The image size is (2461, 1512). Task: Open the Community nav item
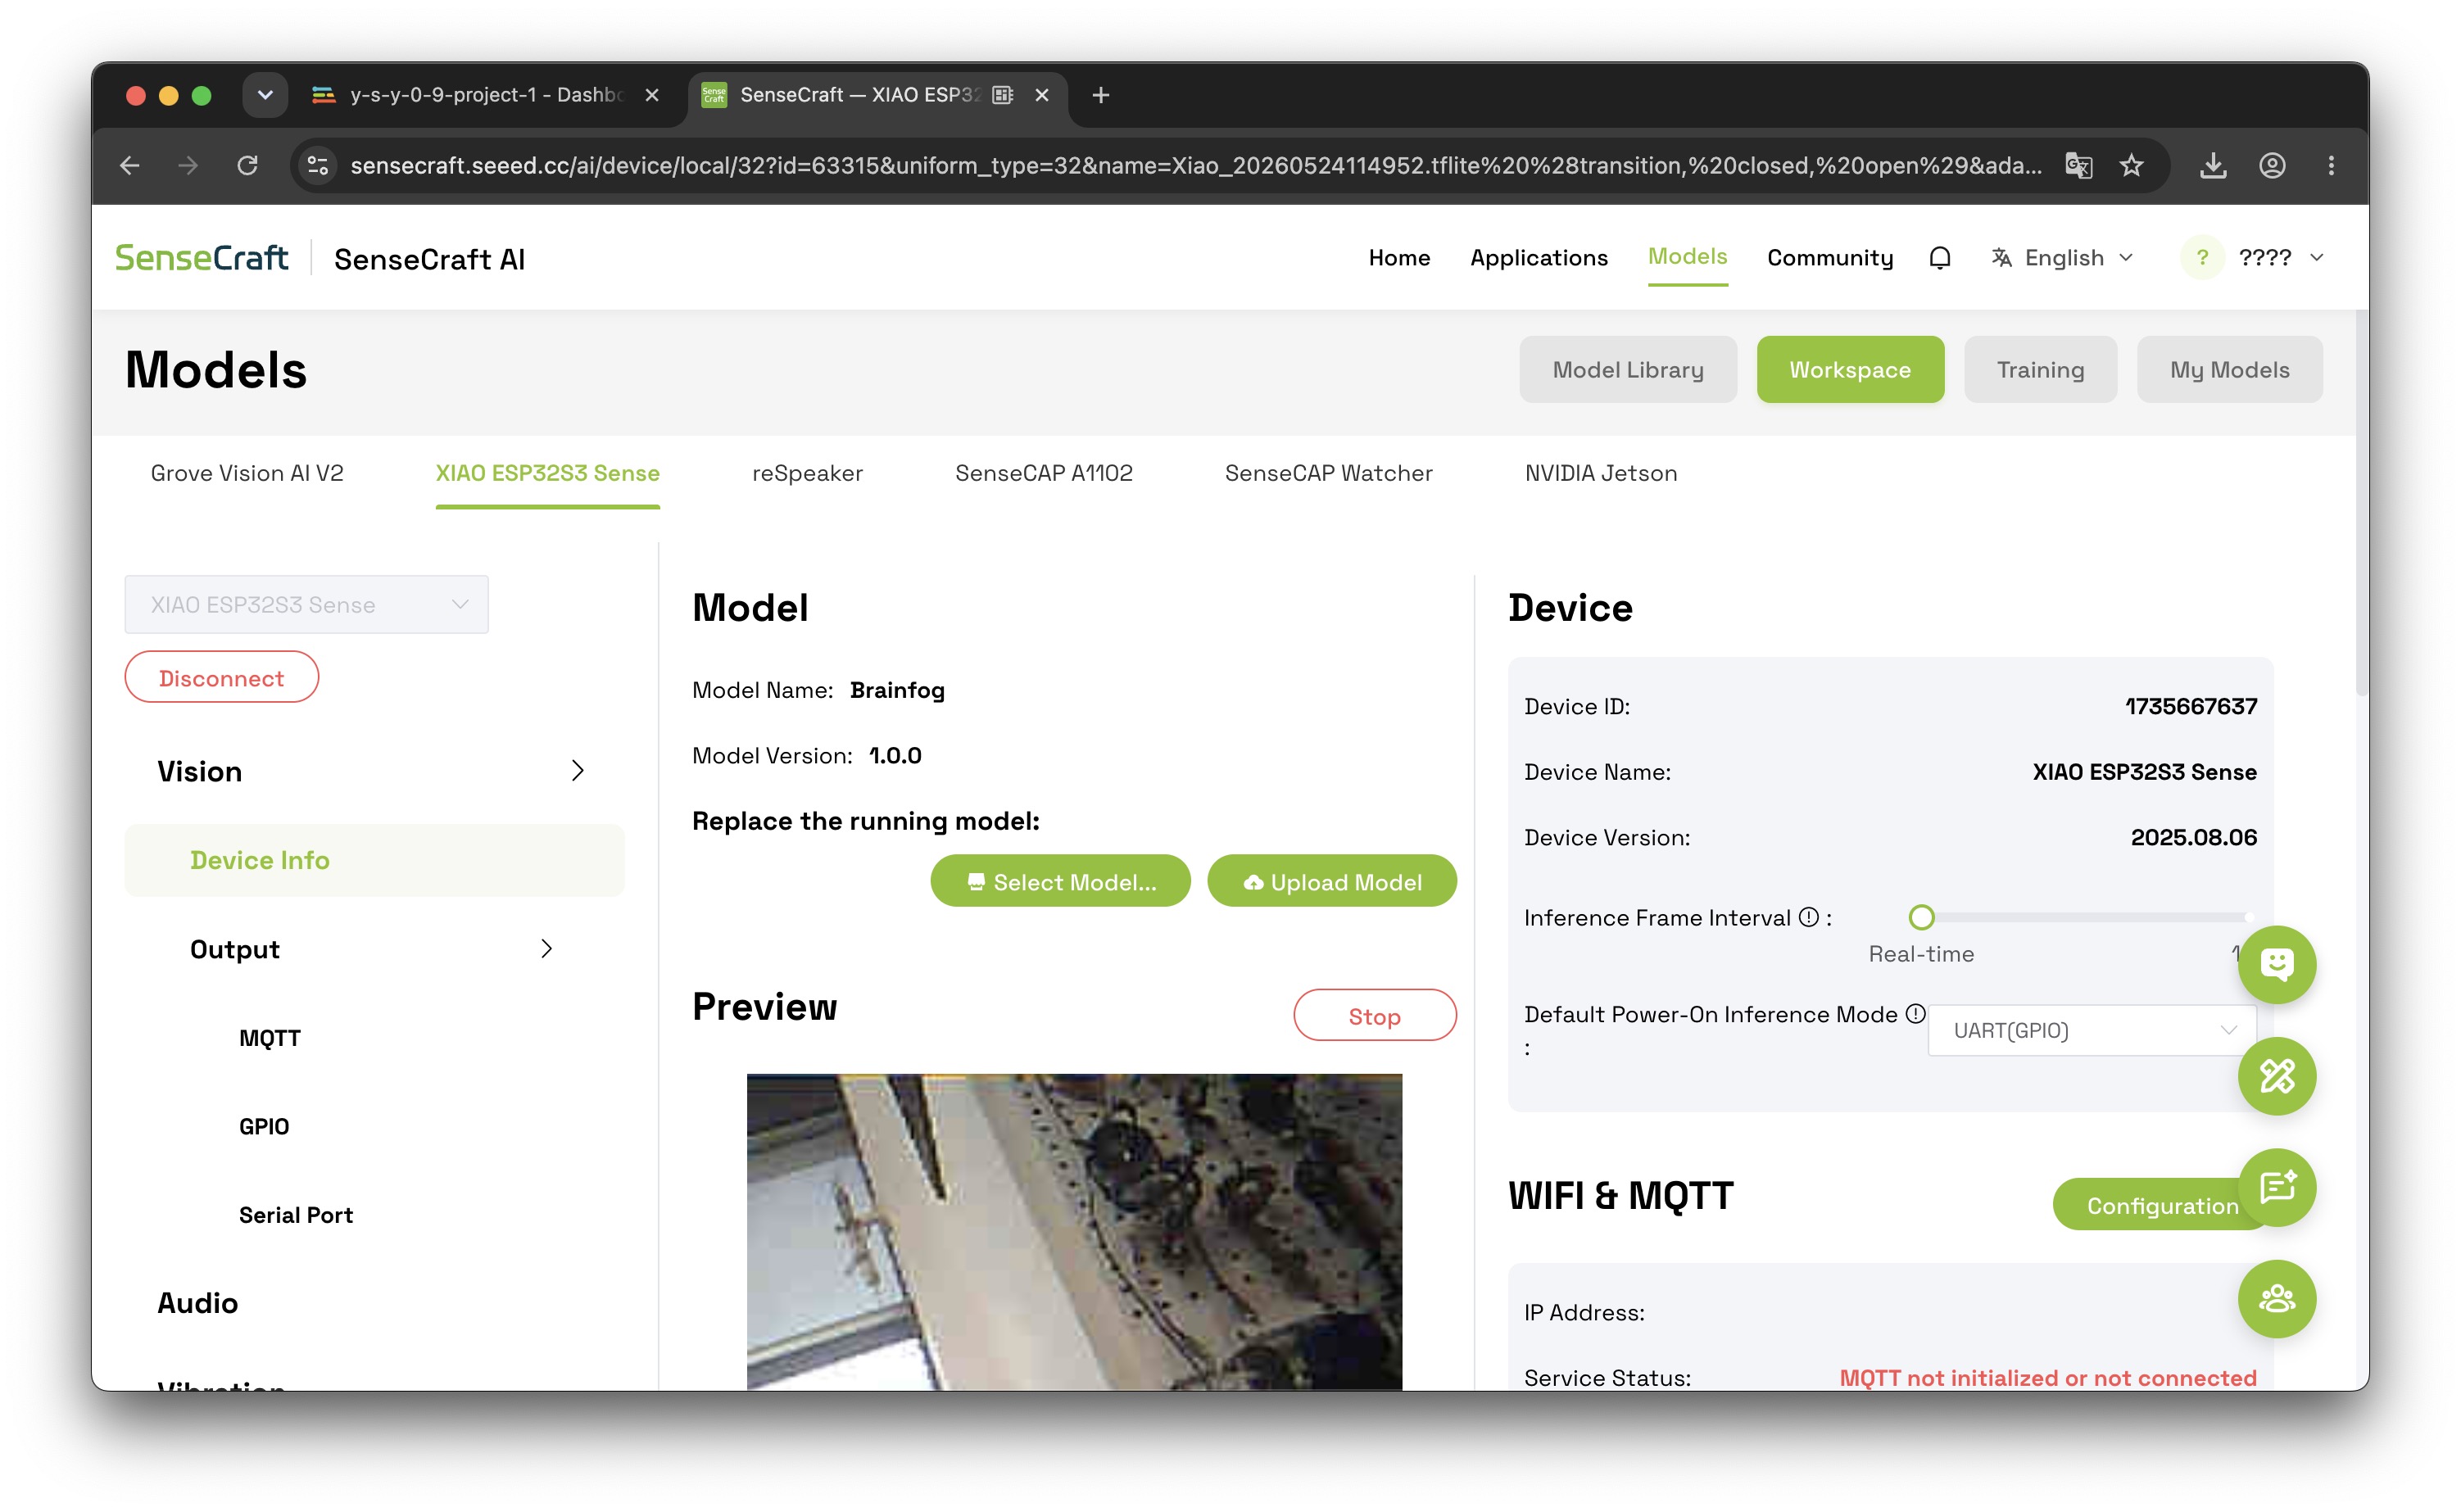coord(1829,258)
